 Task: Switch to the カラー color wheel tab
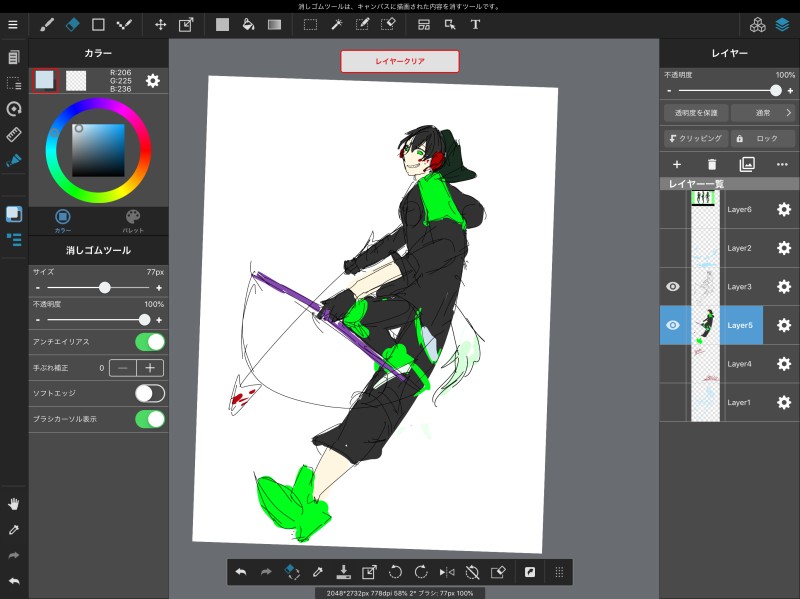pyautogui.click(x=63, y=221)
